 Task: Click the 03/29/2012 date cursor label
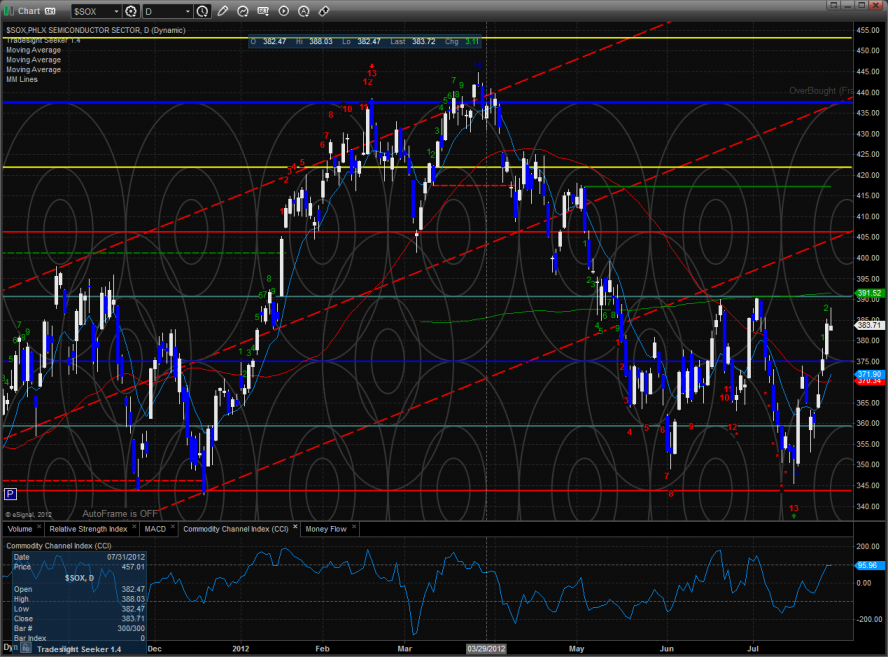point(486,648)
